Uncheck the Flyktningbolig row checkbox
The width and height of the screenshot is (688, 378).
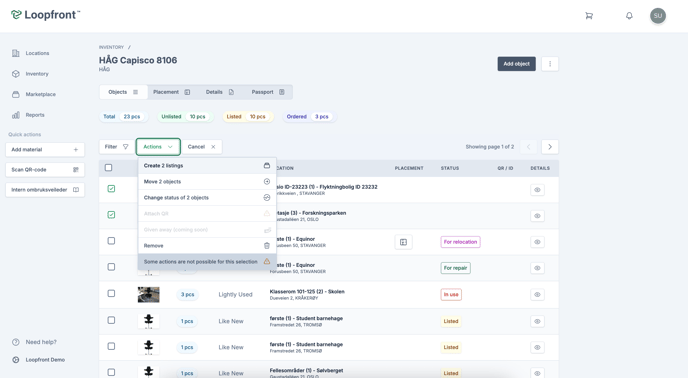(x=111, y=189)
